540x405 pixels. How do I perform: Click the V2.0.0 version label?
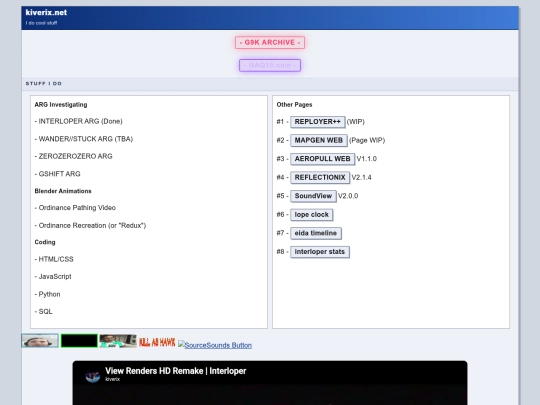click(348, 196)
